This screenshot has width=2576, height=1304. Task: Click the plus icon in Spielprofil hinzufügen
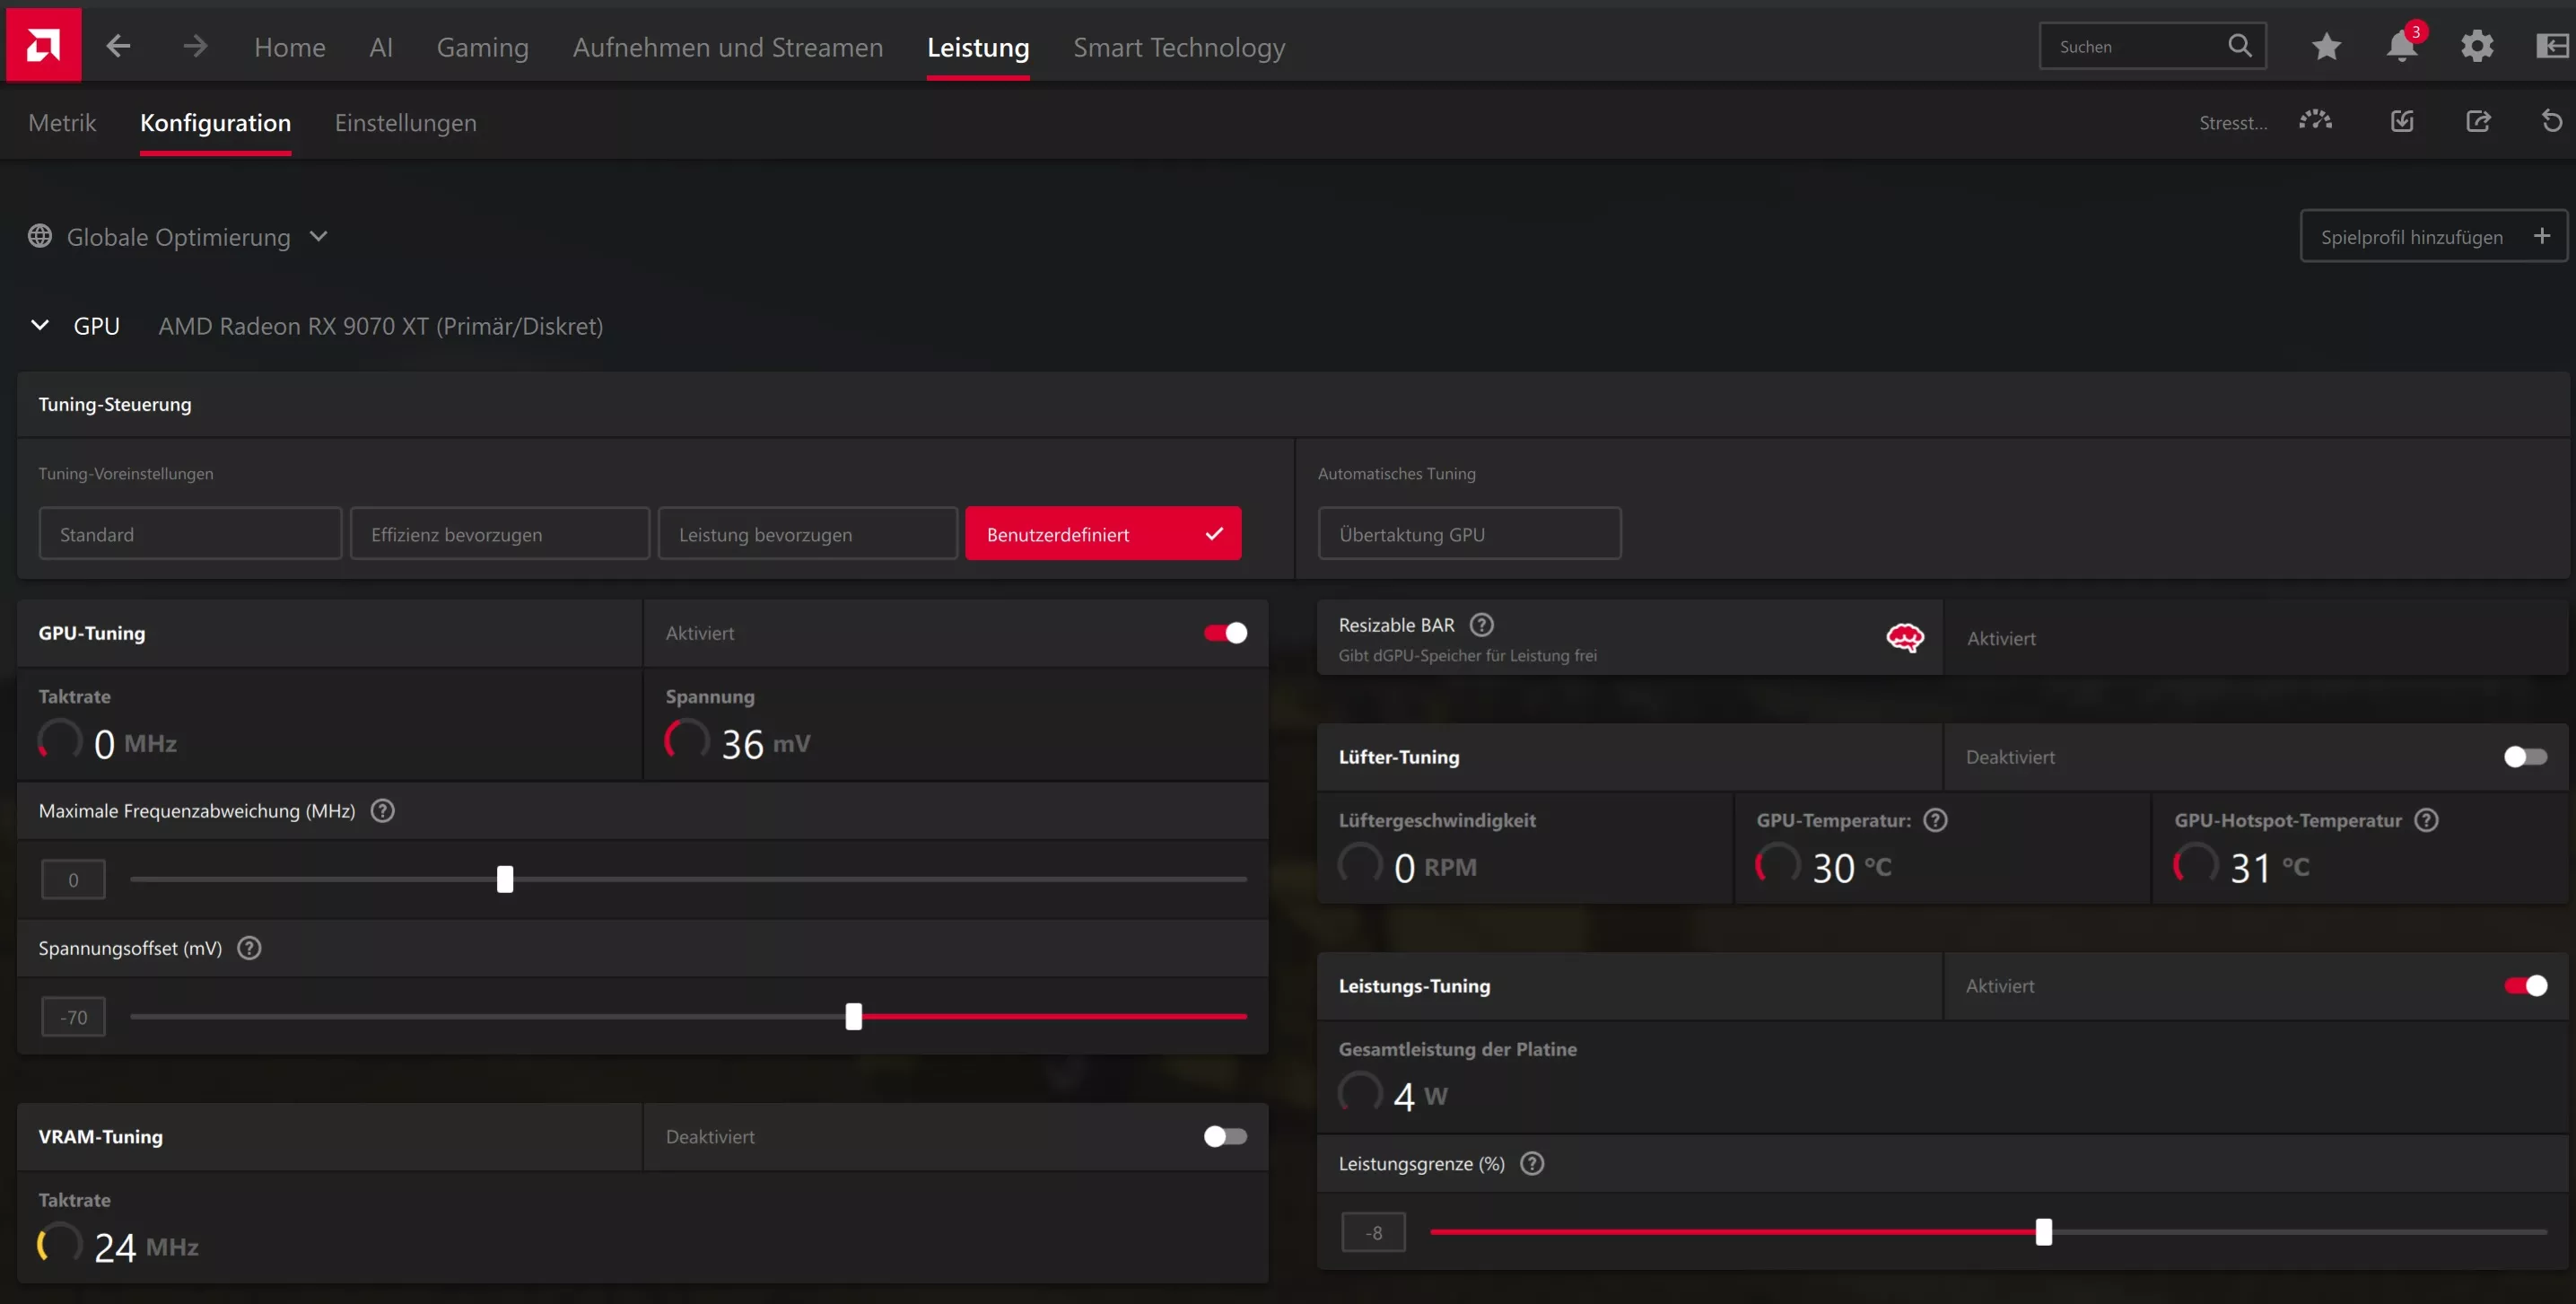pyautogui.click(x=2541, y=236)
